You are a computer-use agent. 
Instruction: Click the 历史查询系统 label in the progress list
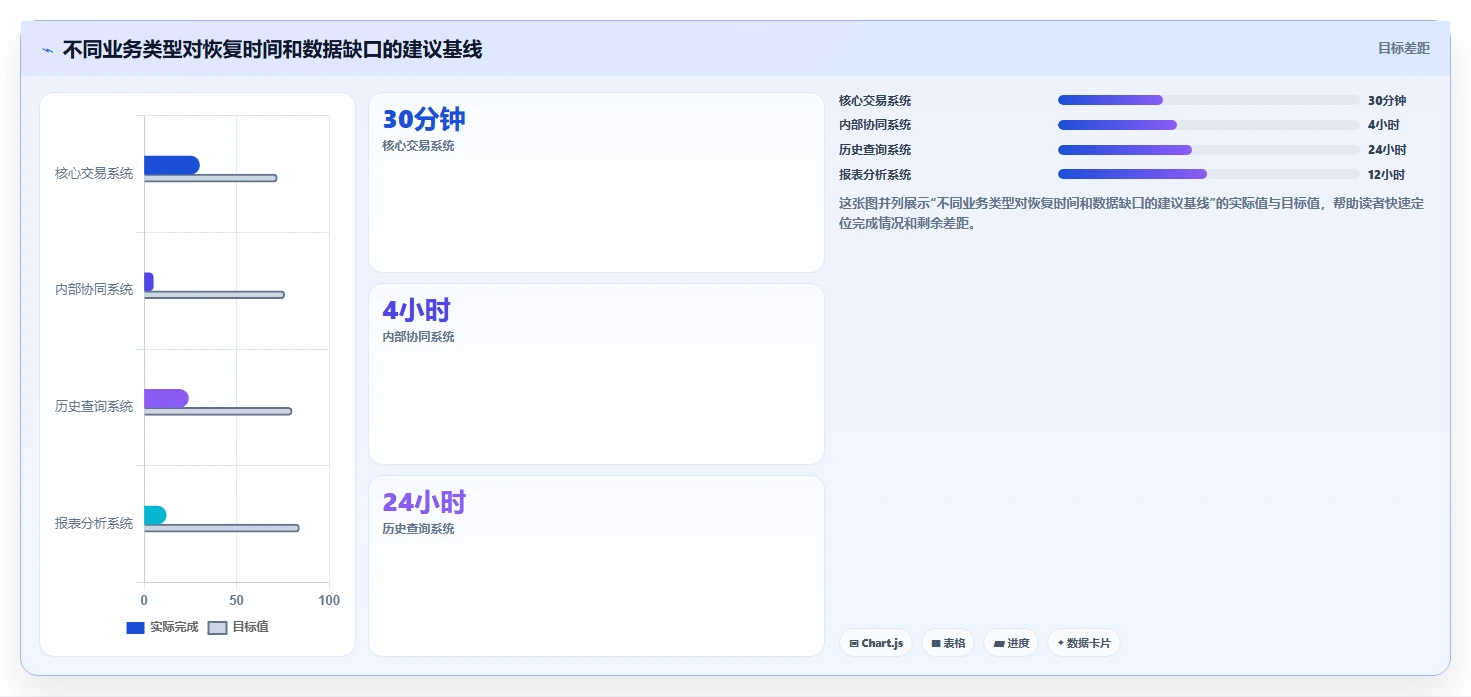point(875,150)
